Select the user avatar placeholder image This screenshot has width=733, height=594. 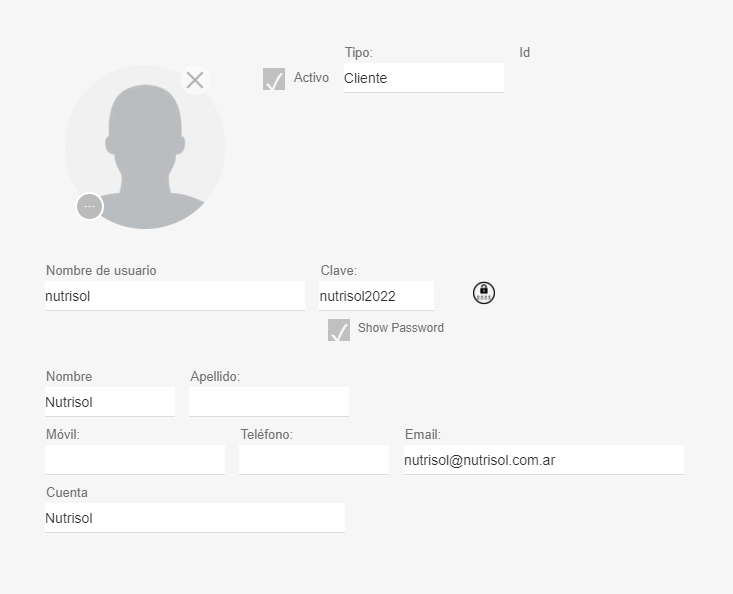[x=145, y=147]
